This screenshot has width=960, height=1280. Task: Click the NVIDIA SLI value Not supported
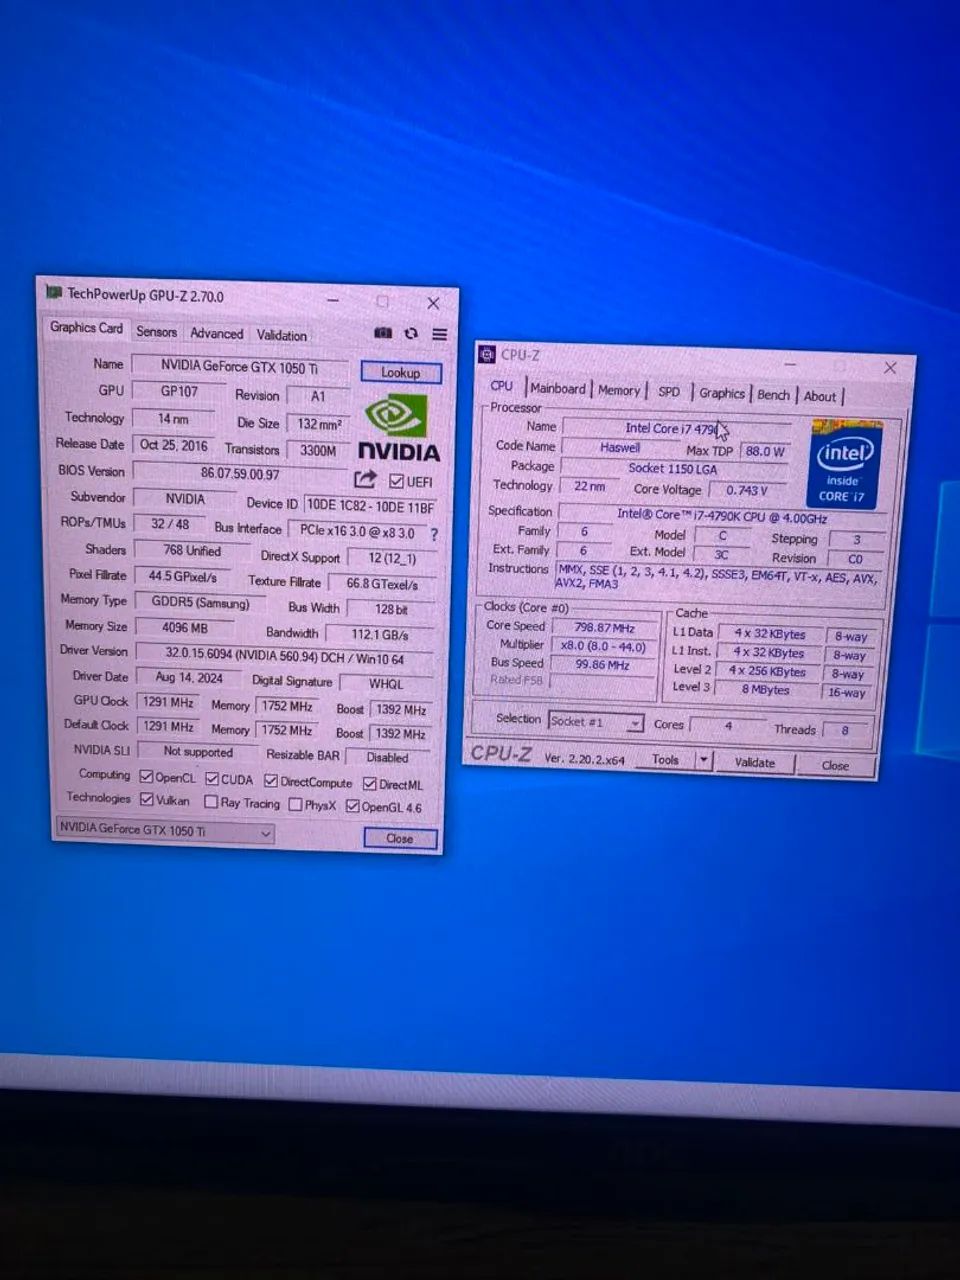[x=198, y=752]
